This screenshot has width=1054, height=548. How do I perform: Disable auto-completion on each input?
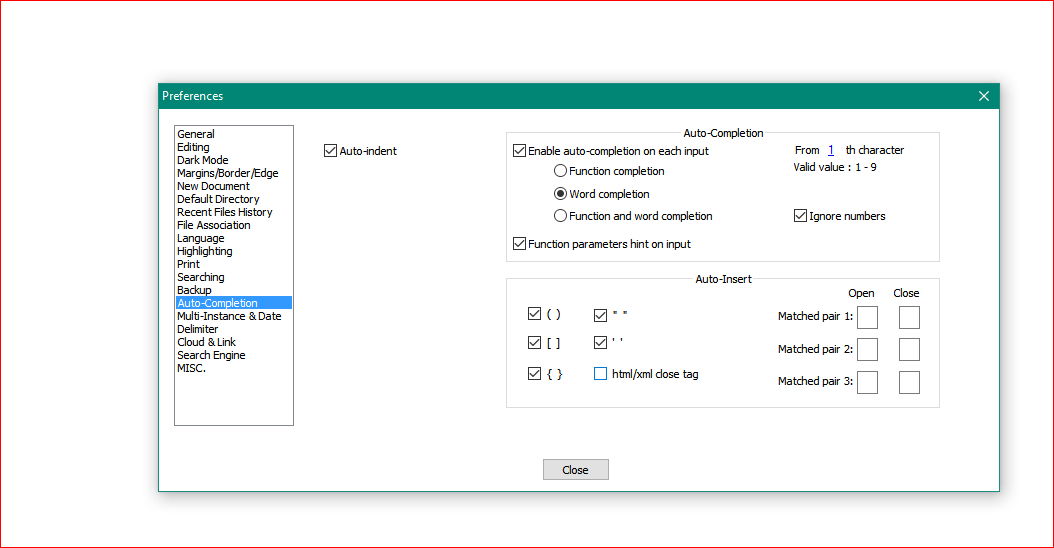[x=520, y=151]
